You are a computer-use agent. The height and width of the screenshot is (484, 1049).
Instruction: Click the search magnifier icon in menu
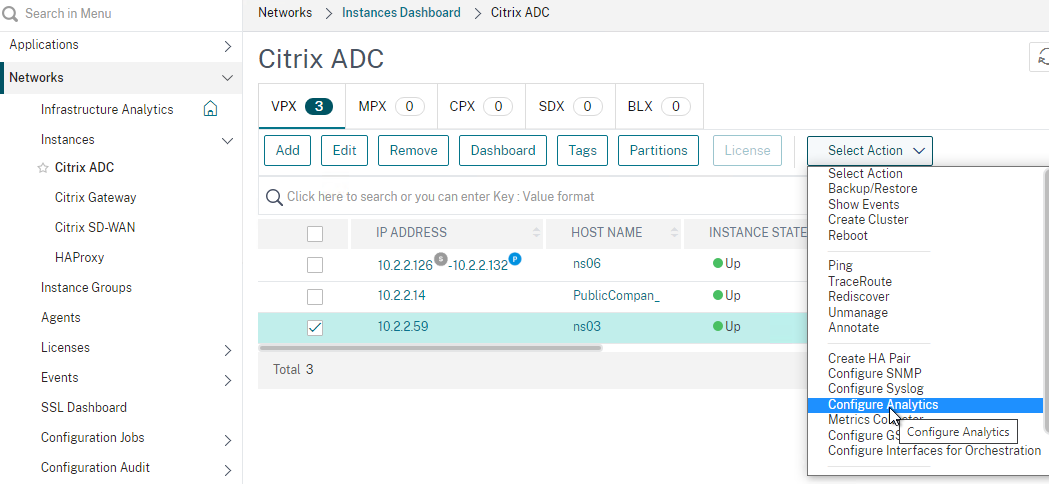coord(10,13)
